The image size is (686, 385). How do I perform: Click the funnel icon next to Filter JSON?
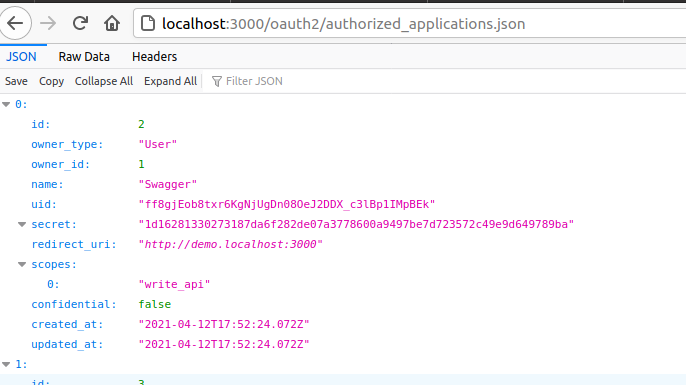217,81
